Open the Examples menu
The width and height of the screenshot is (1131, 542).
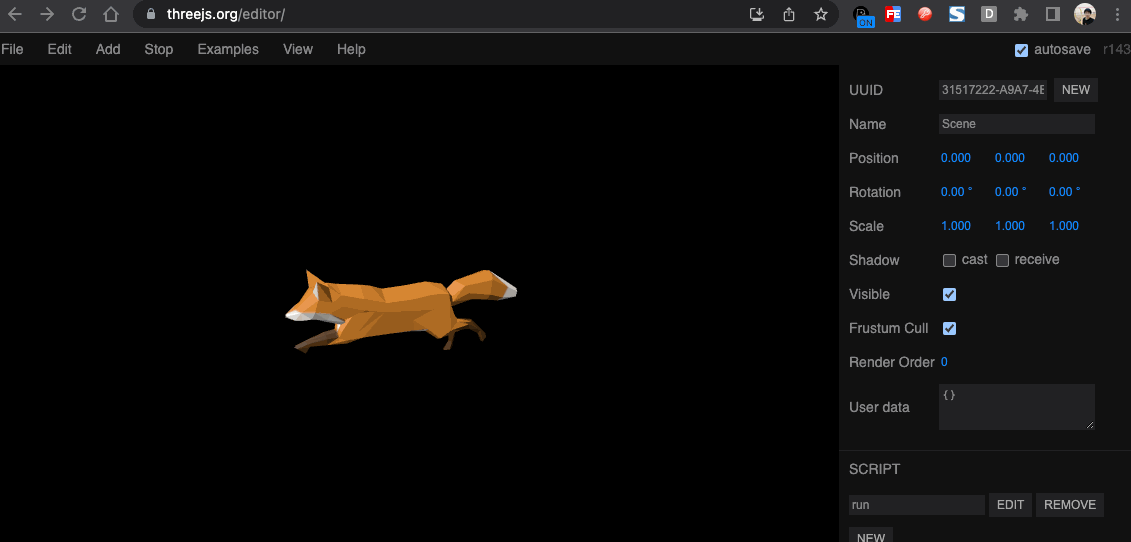coord(228,49)
